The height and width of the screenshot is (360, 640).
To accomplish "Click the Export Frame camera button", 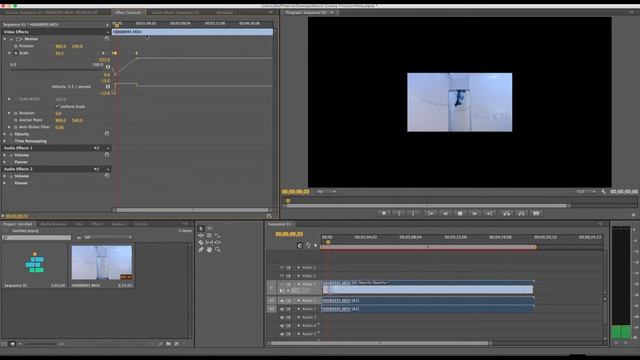I will 536,213.
